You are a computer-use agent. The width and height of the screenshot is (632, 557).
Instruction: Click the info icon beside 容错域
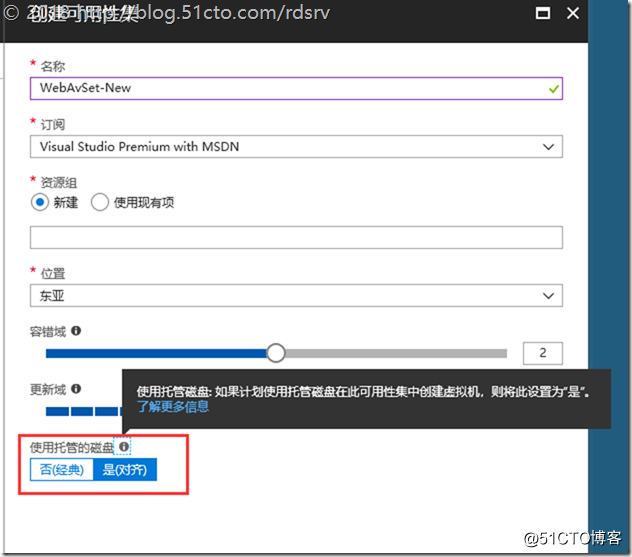(76, 331)
